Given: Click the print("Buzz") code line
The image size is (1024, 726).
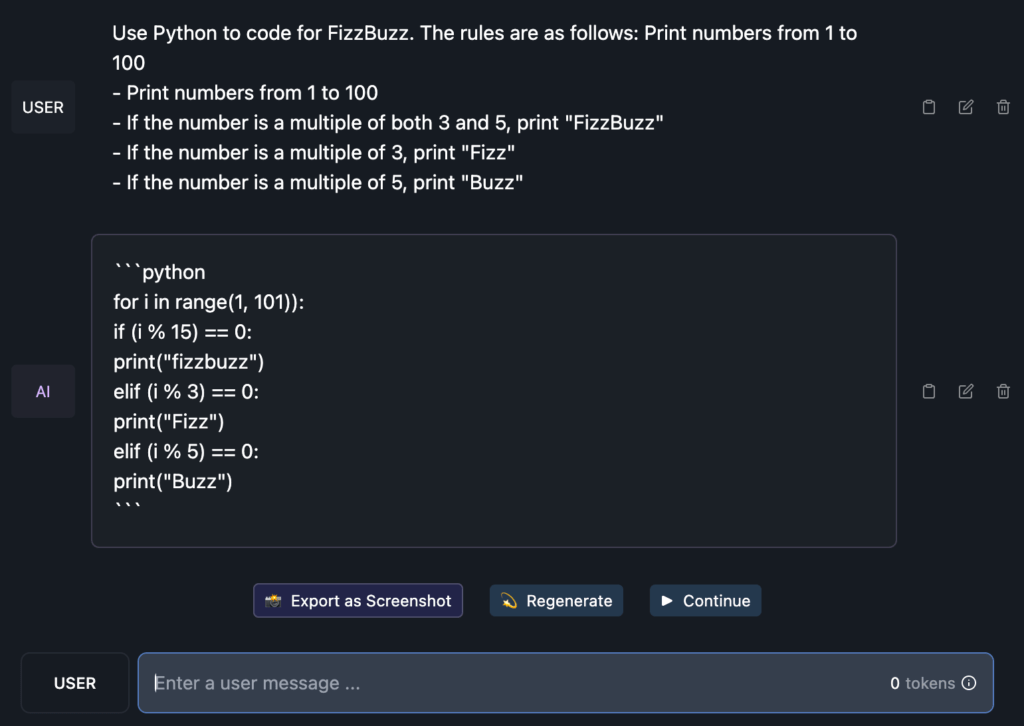Looking at the screenshot, I should pyautogui.click(x=173, y=482).
